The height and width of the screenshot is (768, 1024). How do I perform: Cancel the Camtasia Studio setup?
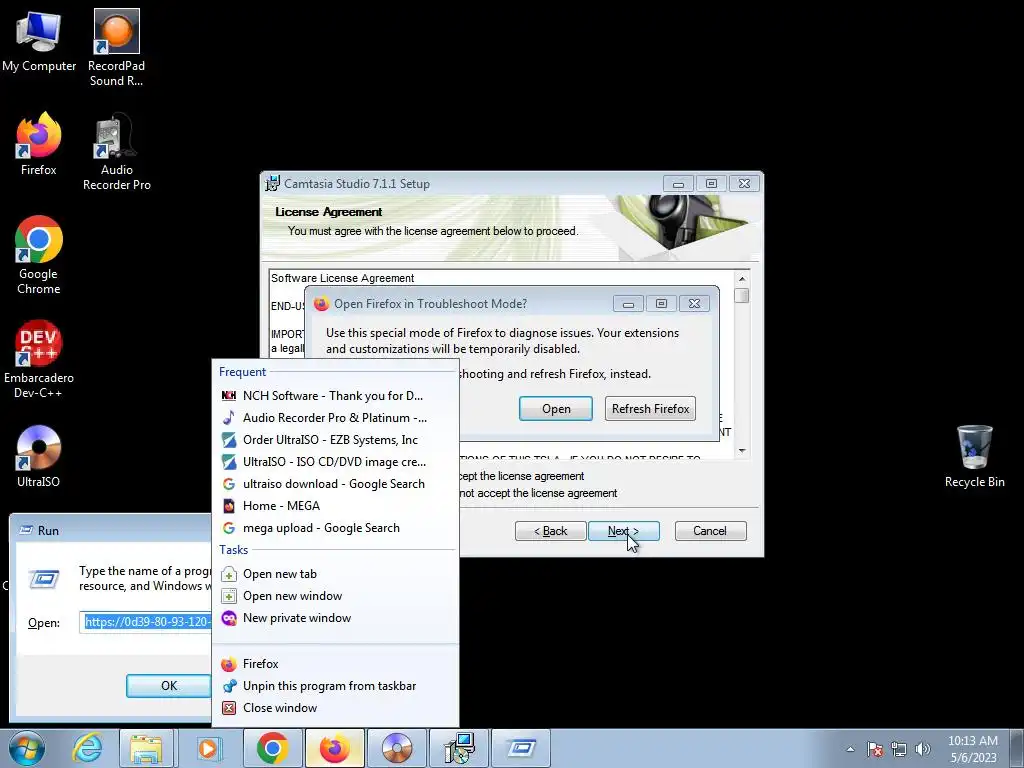point(710,531)
